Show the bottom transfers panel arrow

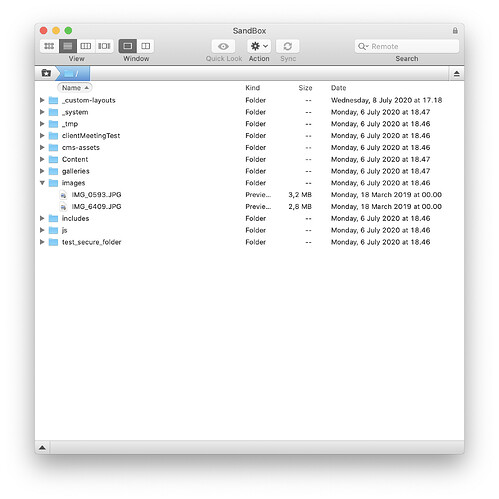(42, 447)
